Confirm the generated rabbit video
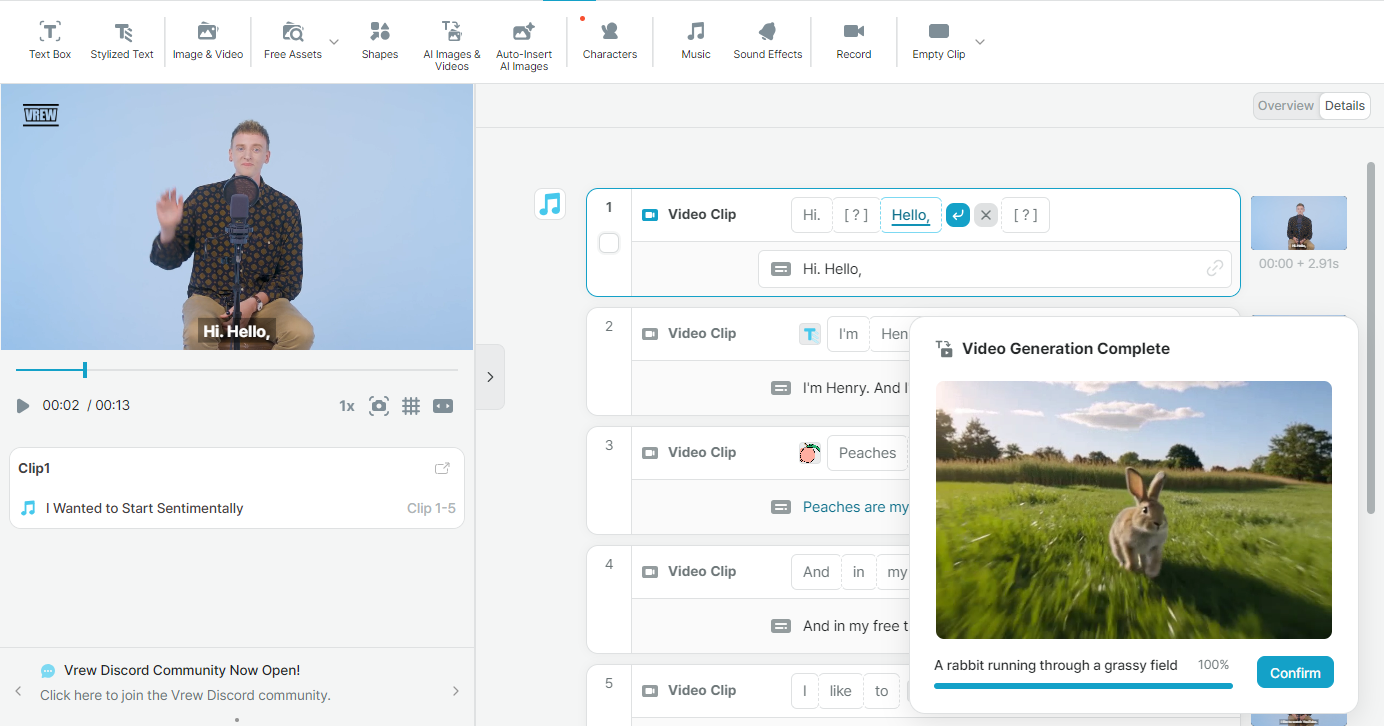Viewport: 1384px width, 726px height. [1295, 673]
